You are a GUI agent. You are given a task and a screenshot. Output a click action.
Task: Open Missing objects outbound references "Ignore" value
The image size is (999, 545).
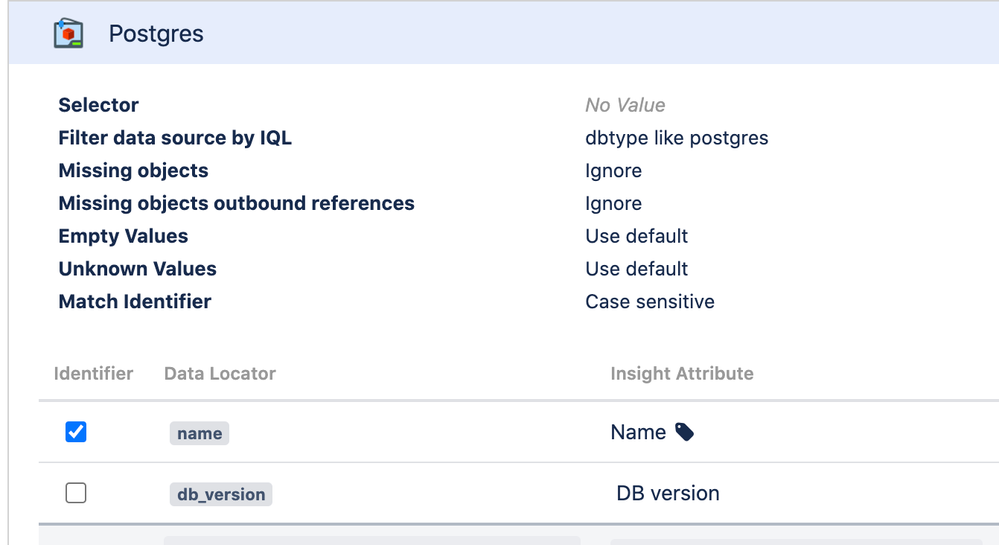click(613, 204)
